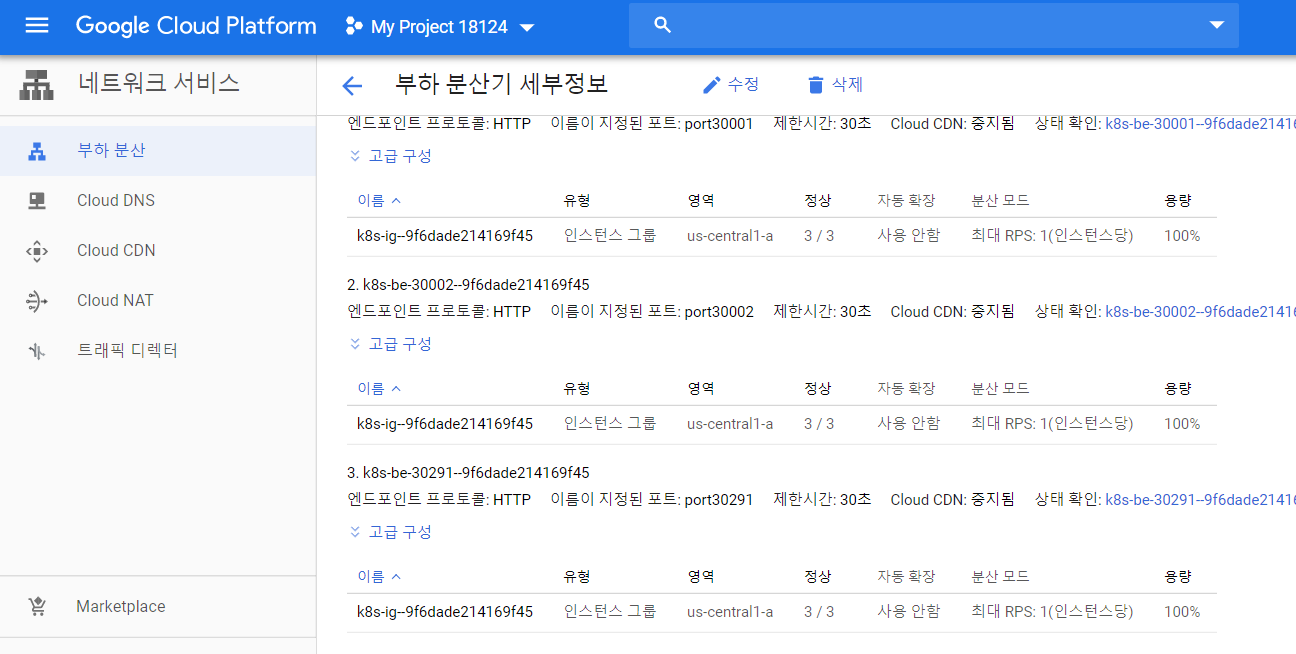The width and height of the screenshot is (1296, 654).
Task: Open Marketplace in the sidebar
Action: 158,607
